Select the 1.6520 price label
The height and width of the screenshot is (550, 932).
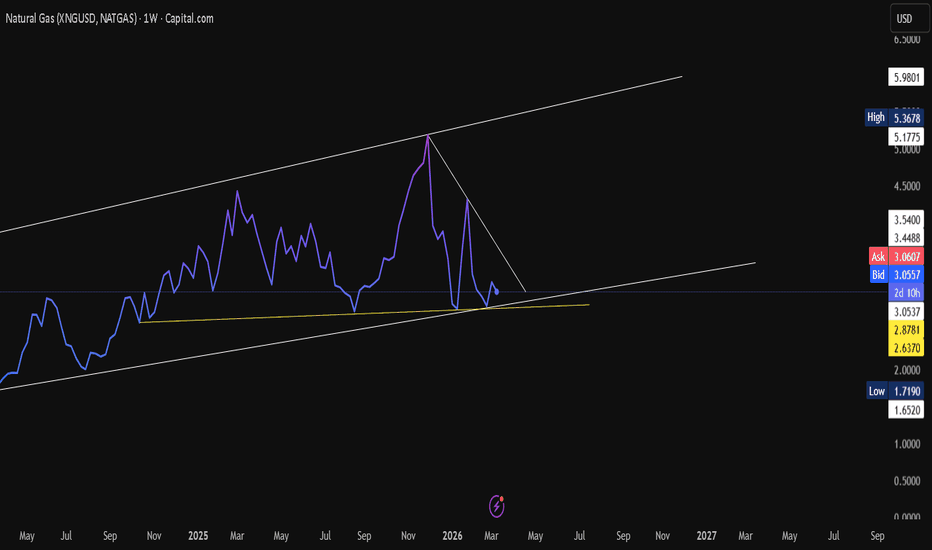[x=906, y=410]
